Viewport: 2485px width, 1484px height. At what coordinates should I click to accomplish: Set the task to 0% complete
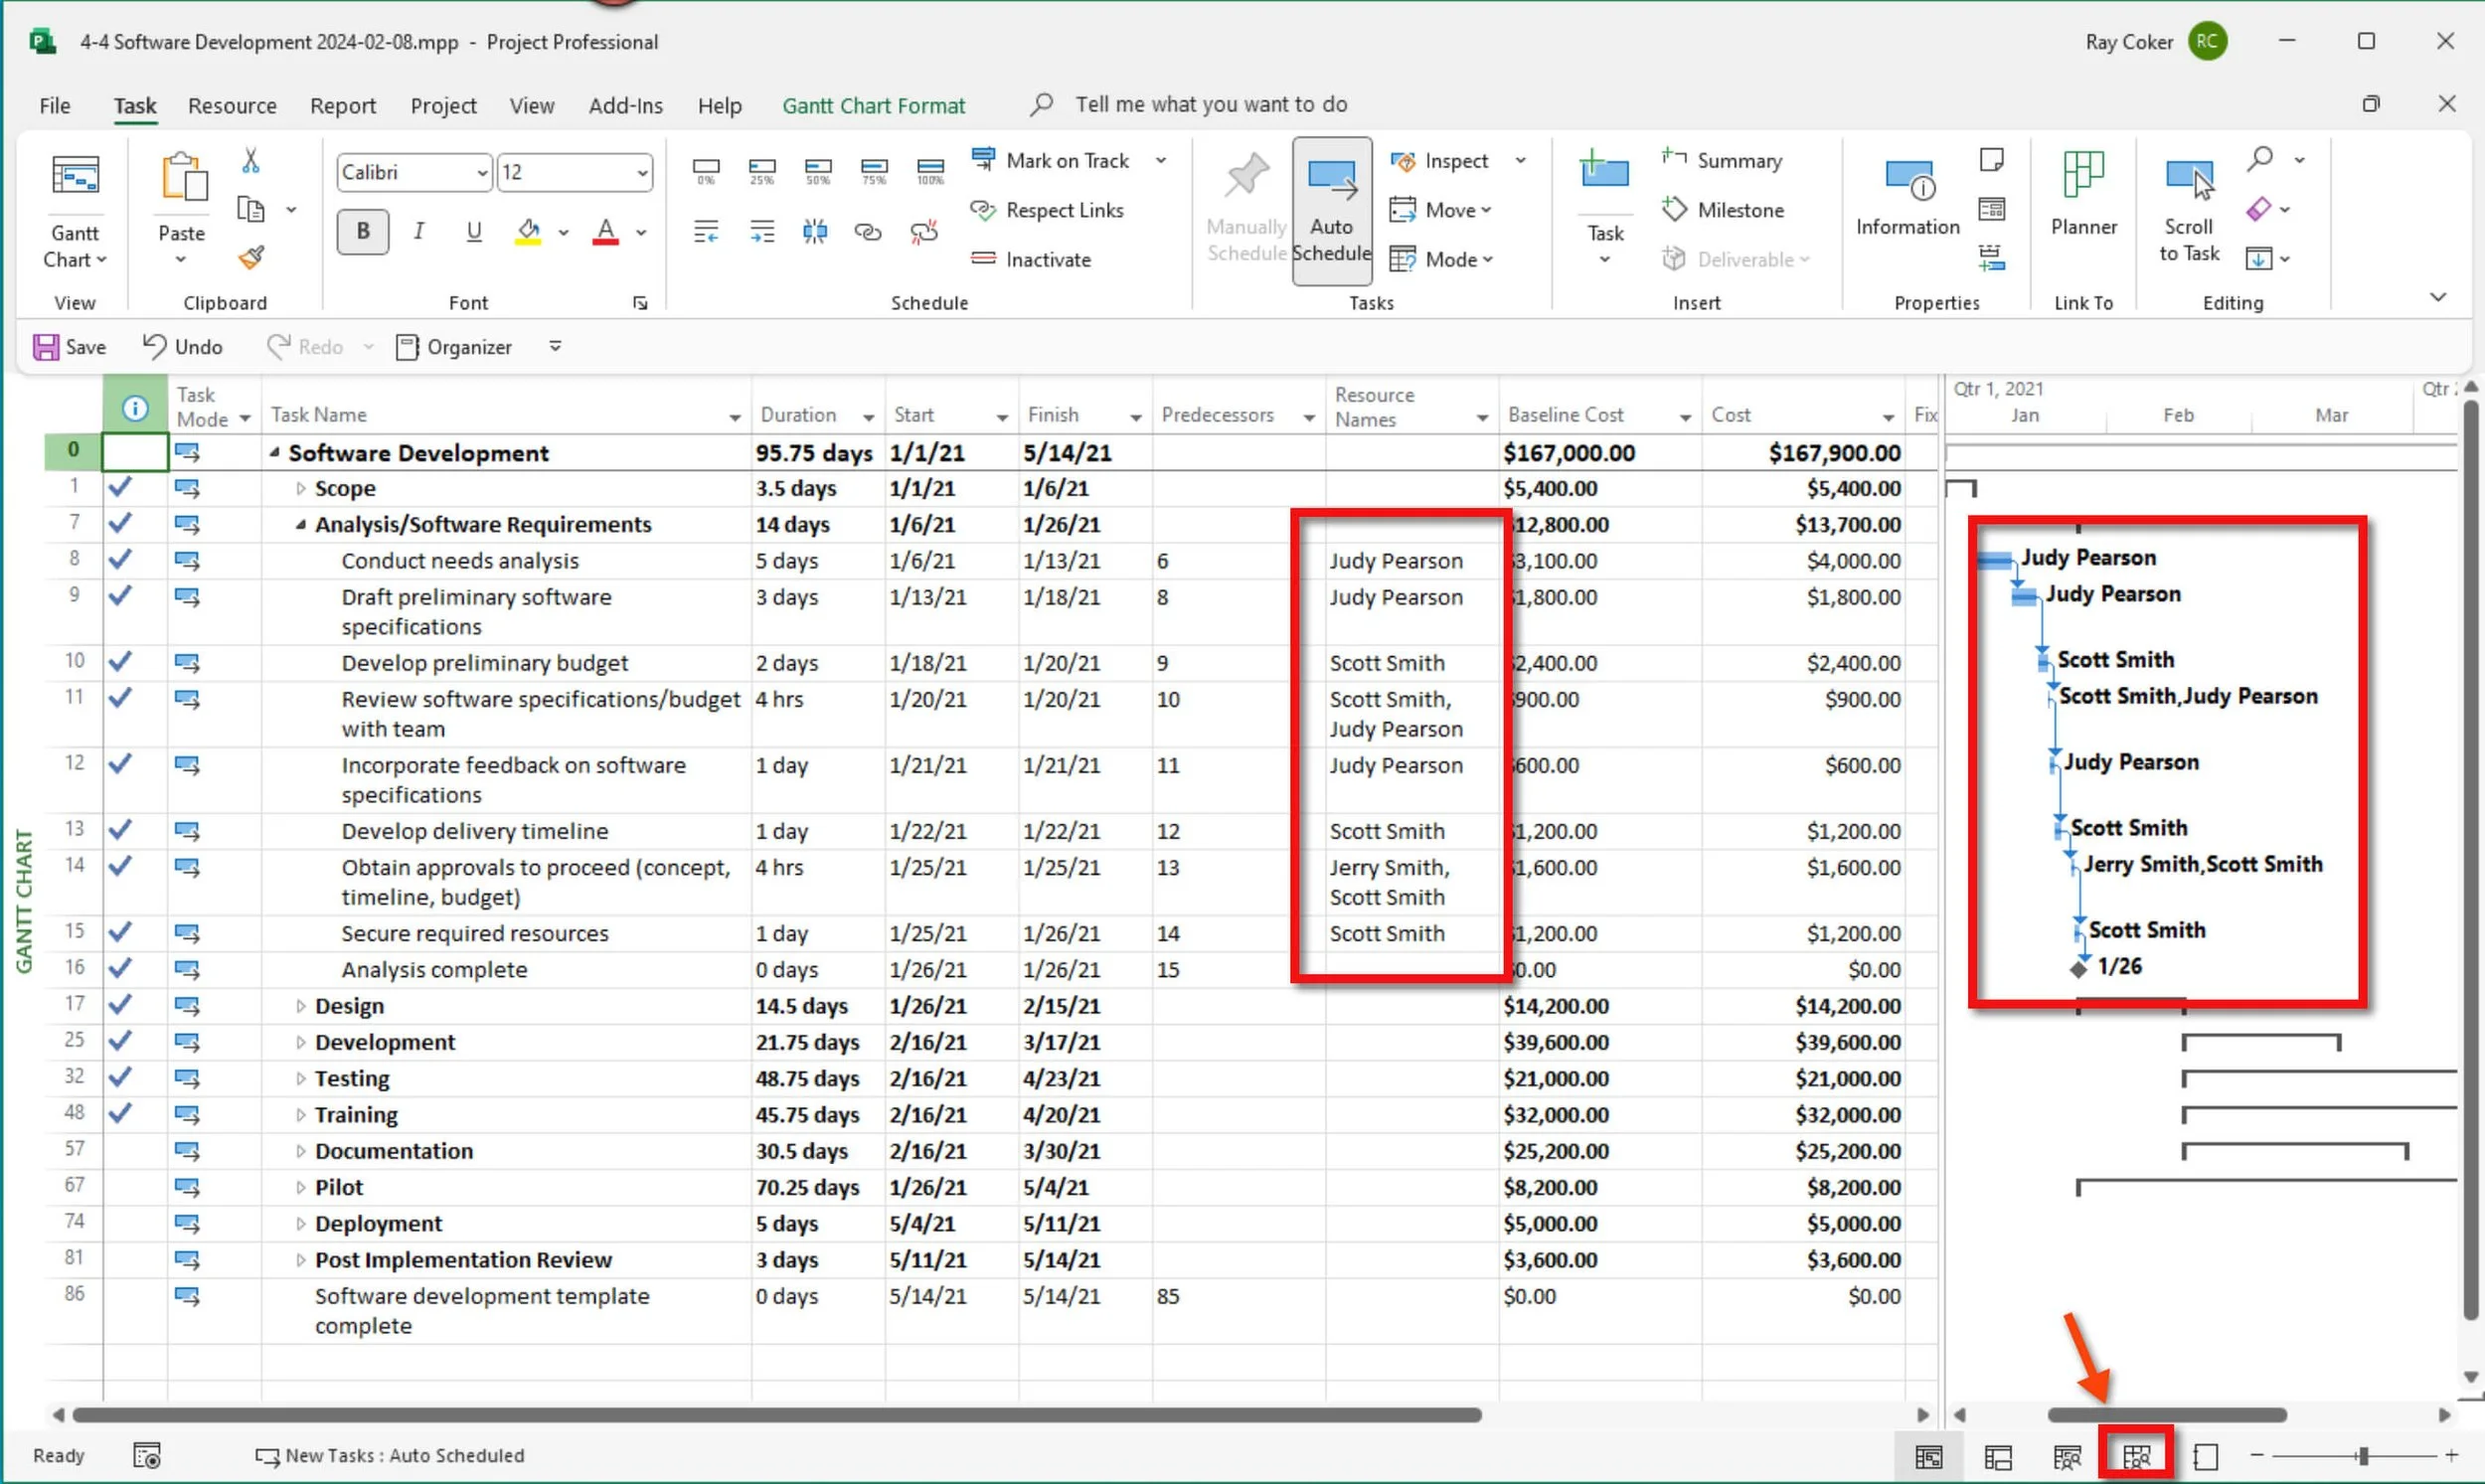706,171
